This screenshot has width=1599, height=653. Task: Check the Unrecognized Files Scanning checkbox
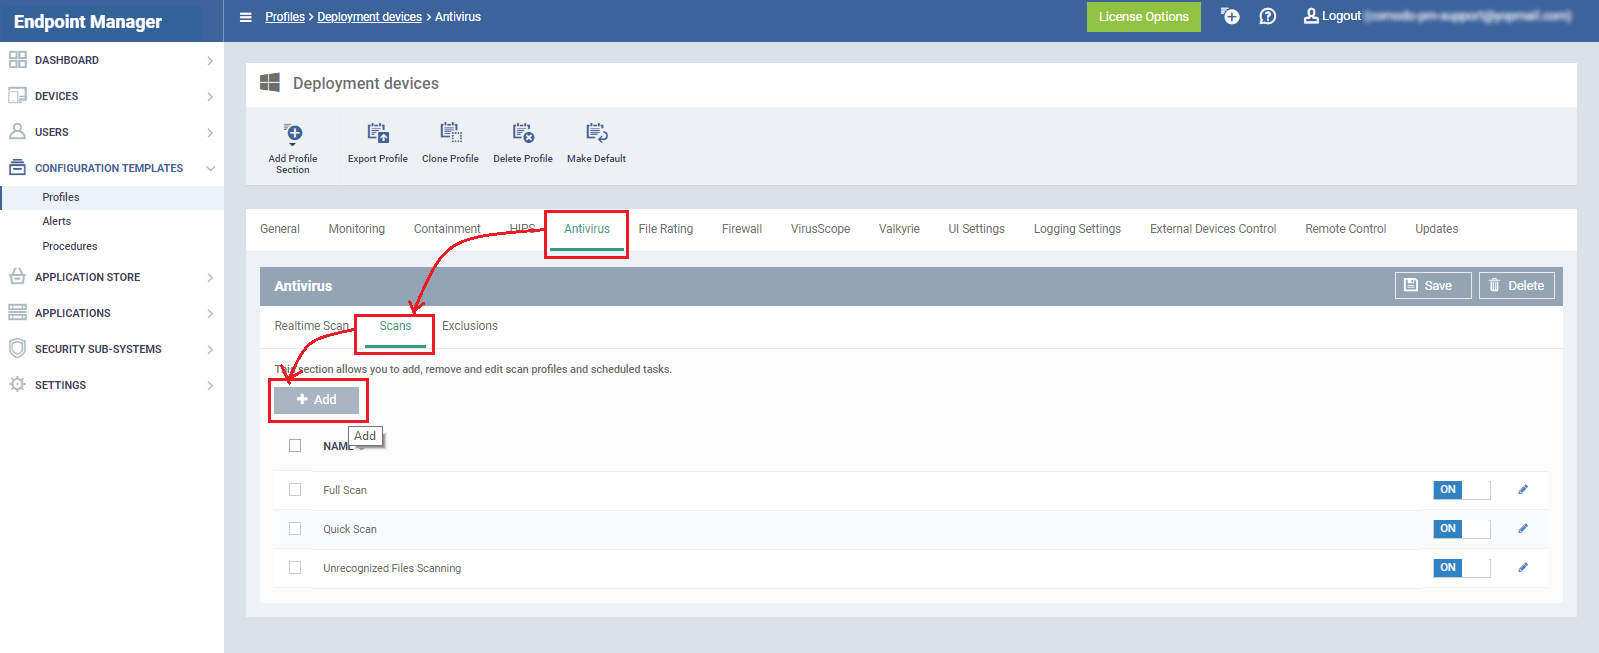pyautogui.click(x=295, y=568)
